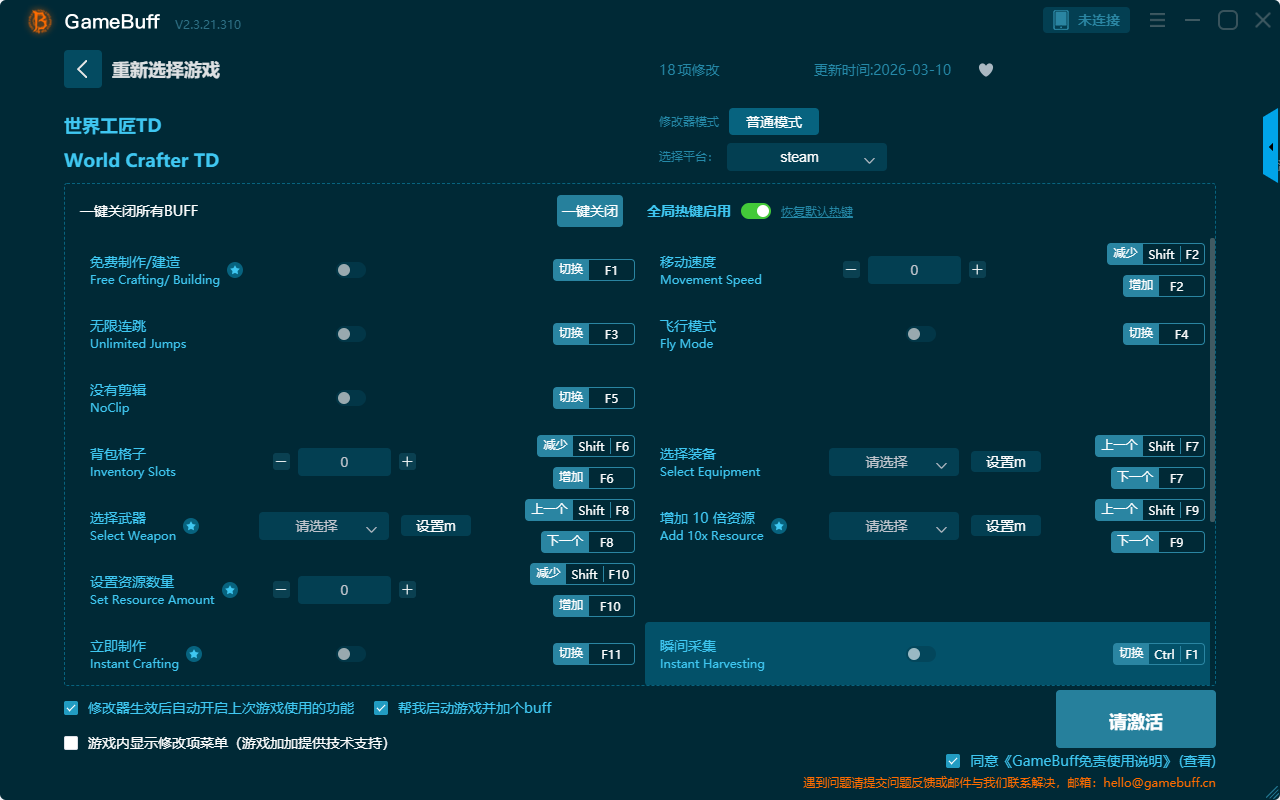Check the in-game trainer menu checkbox
The height and width of the screenshot is (800, 1280).
click(x=71, y=743)
